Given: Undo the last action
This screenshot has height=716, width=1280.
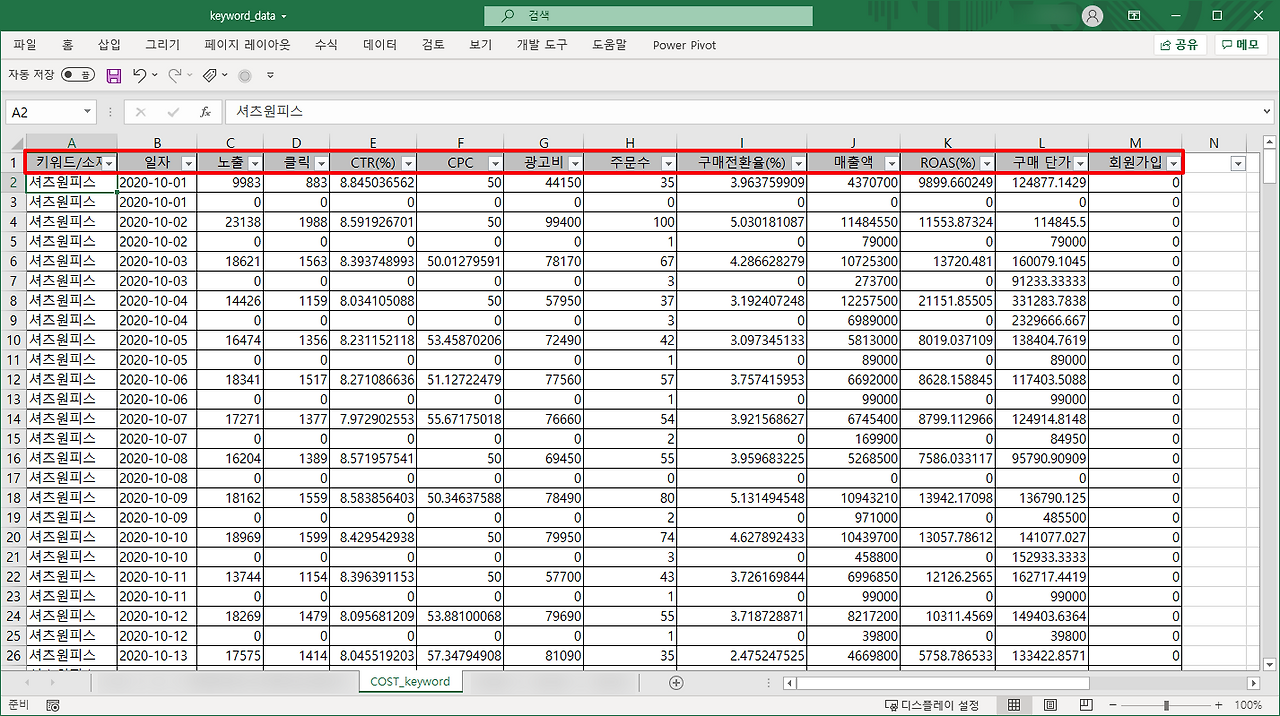Looking at the screenshot, I should (x=138, y=76).
